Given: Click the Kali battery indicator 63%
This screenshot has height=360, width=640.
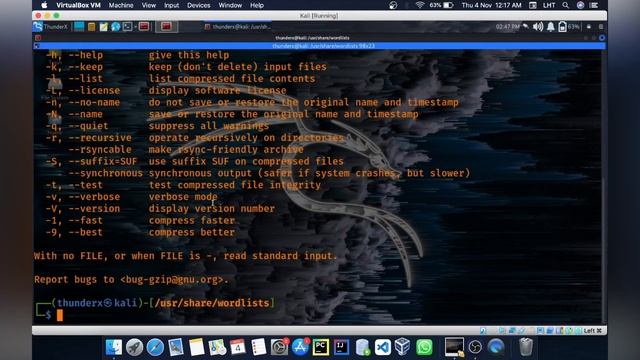Looking at the screenshot, I should [569, 27].
